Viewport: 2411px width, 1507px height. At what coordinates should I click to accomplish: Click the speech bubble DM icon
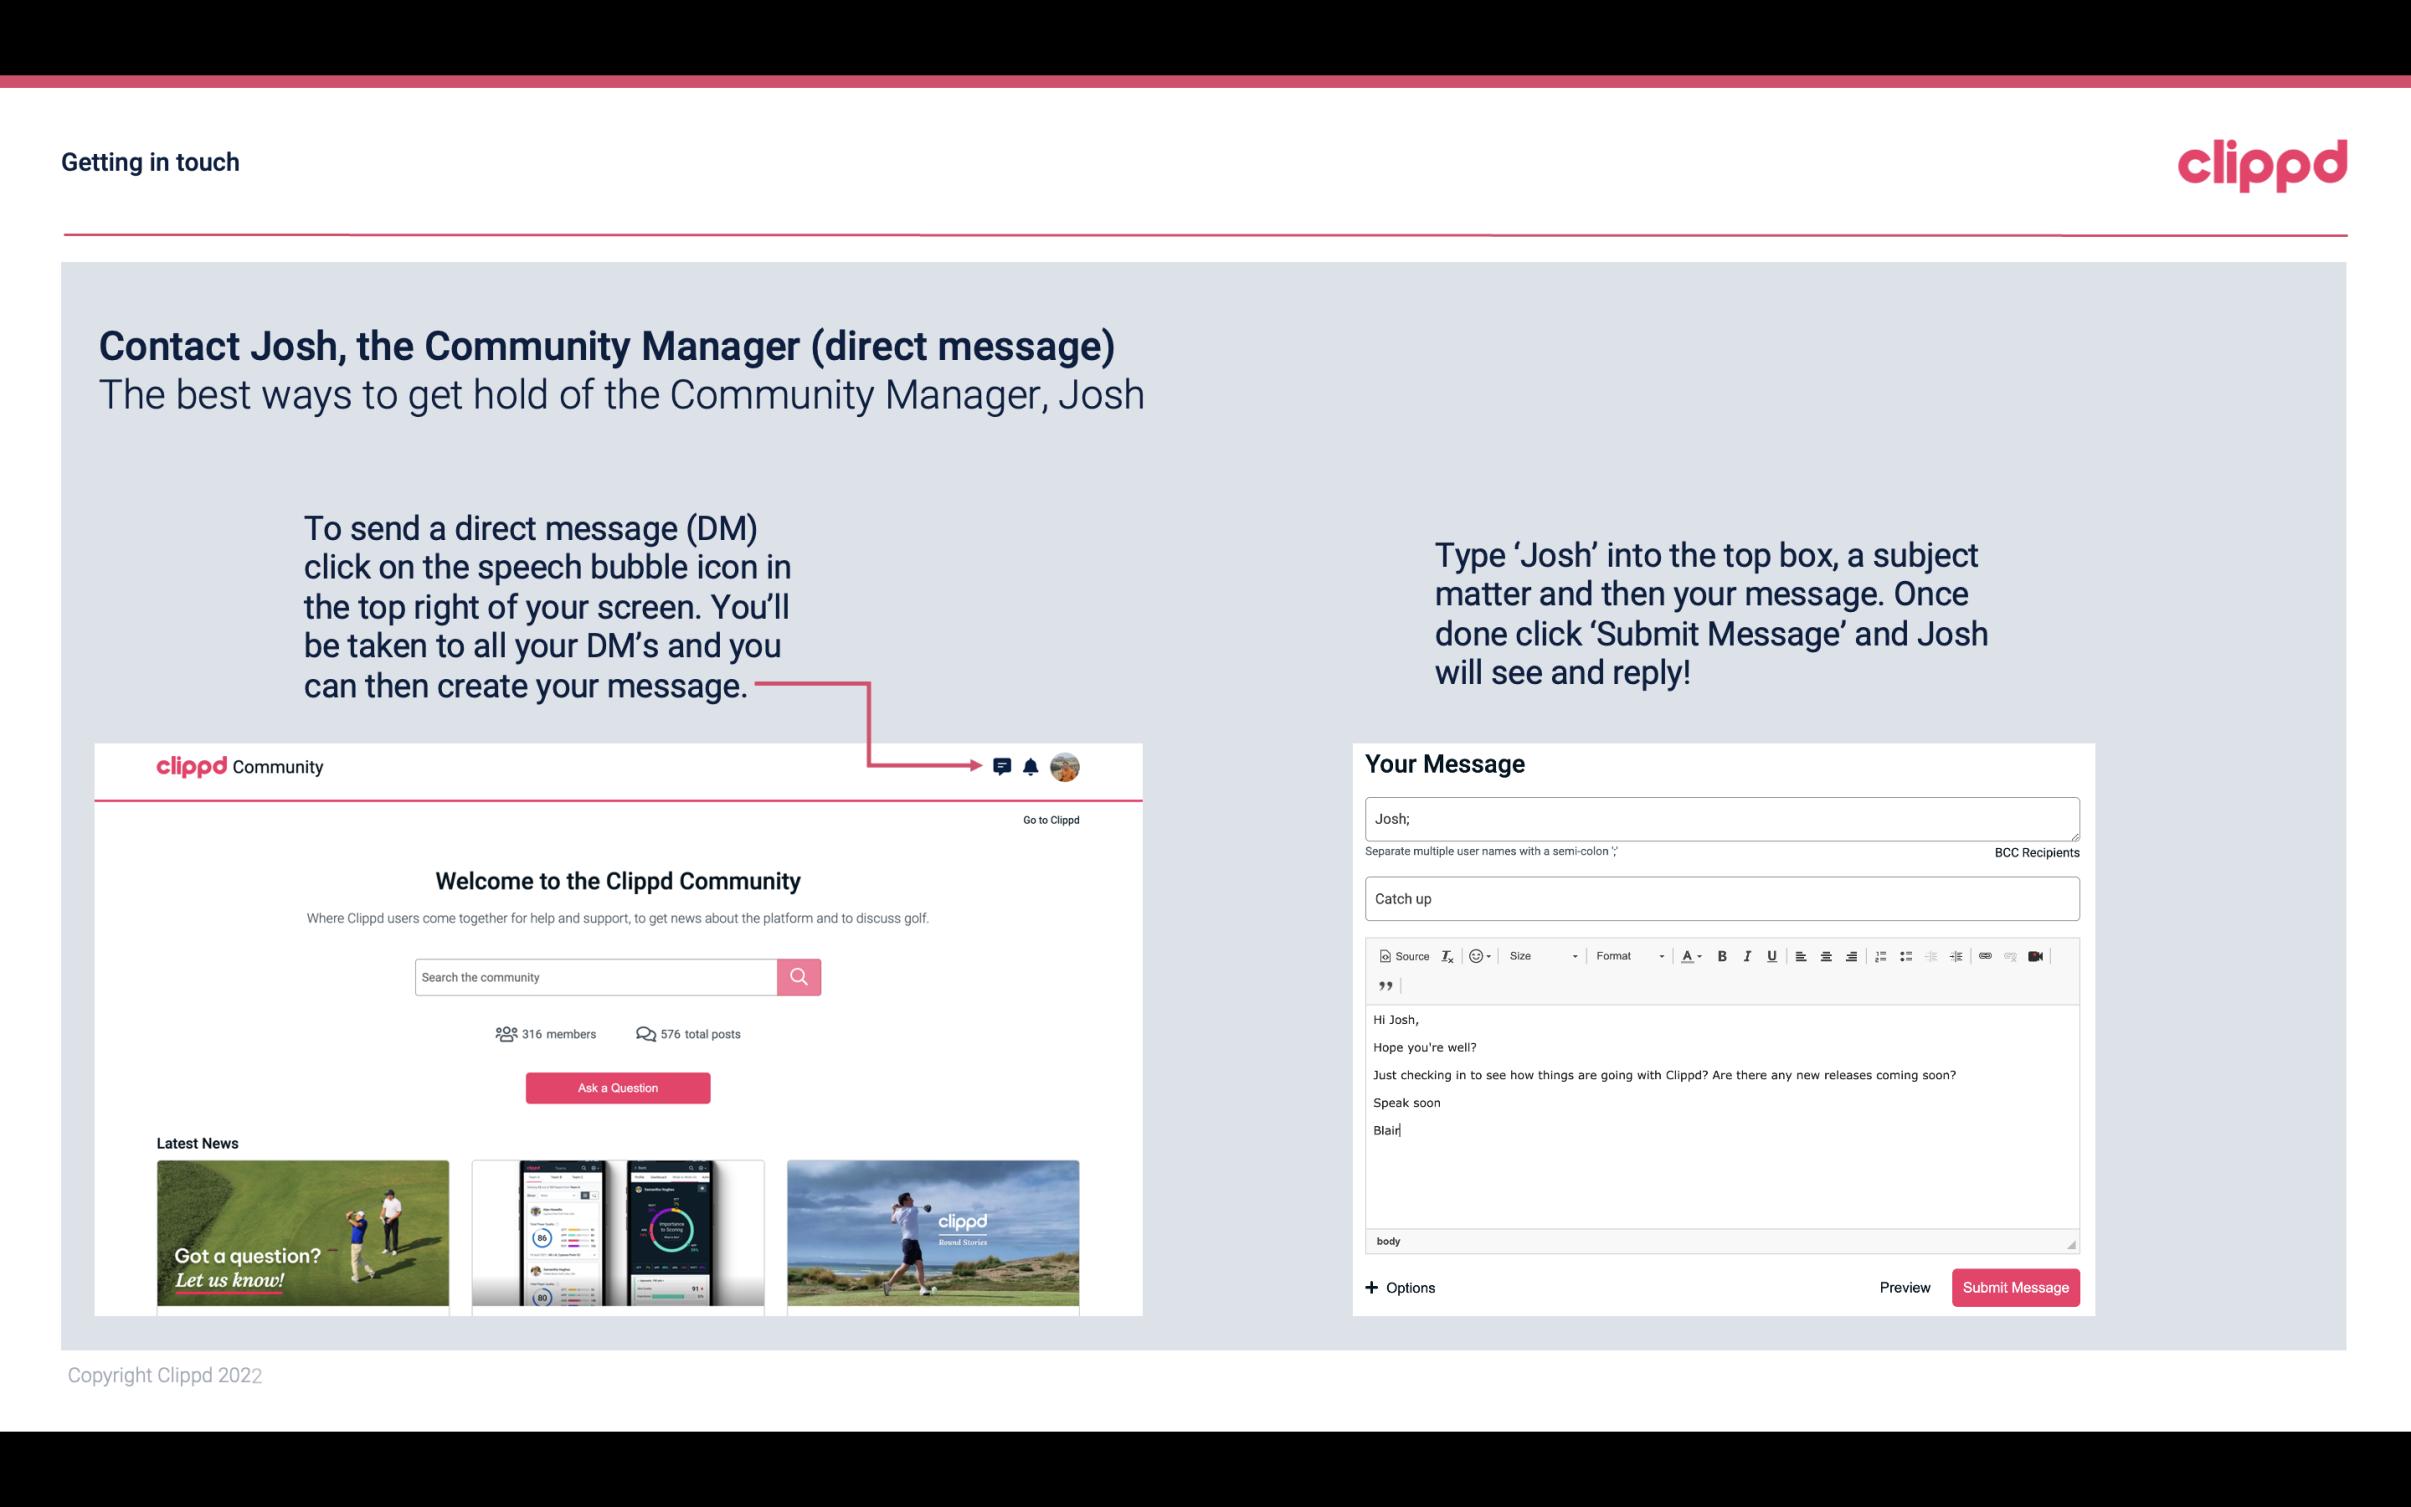(x=1003, y=766)
